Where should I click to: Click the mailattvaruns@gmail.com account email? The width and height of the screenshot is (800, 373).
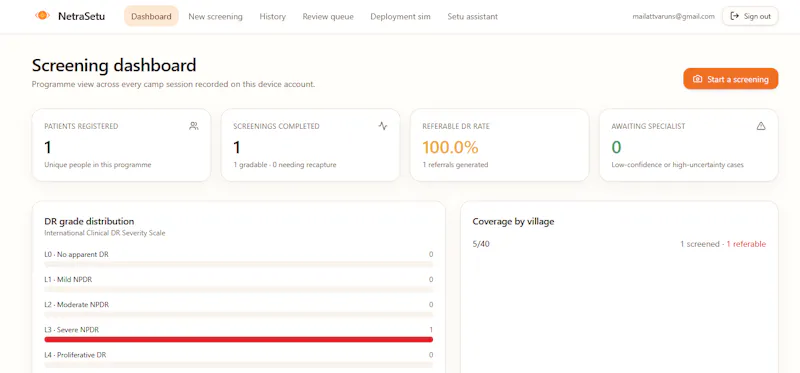pyautogui.click(x=673, y=16)
